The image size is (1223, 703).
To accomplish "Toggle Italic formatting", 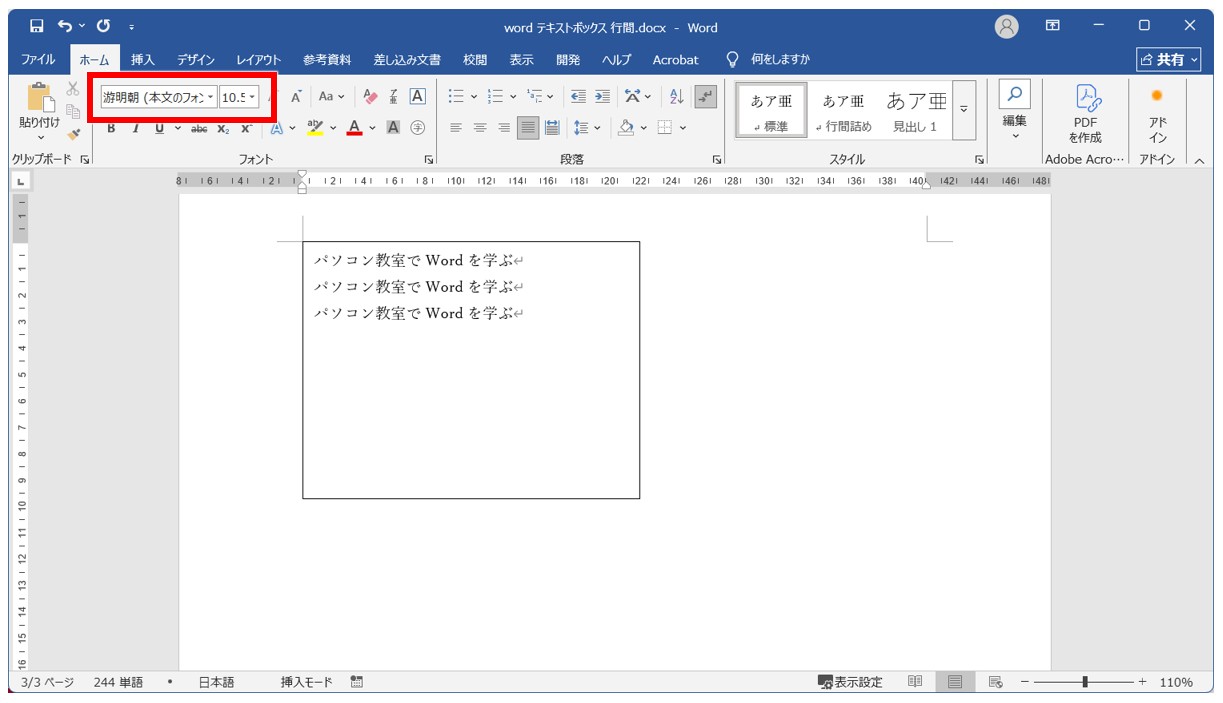I will pyautogui.click(x=135, y=128).
